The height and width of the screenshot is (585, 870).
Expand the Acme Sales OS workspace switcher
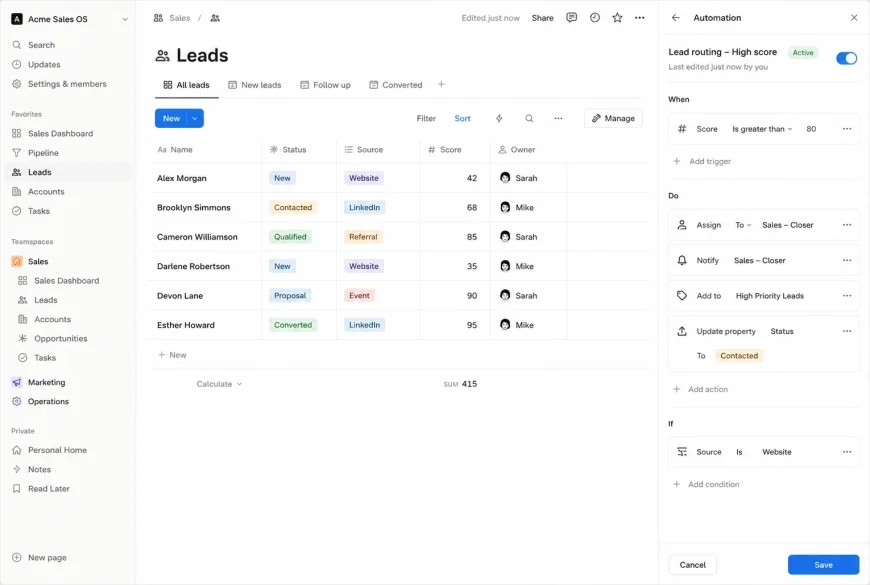coord(125,19)
